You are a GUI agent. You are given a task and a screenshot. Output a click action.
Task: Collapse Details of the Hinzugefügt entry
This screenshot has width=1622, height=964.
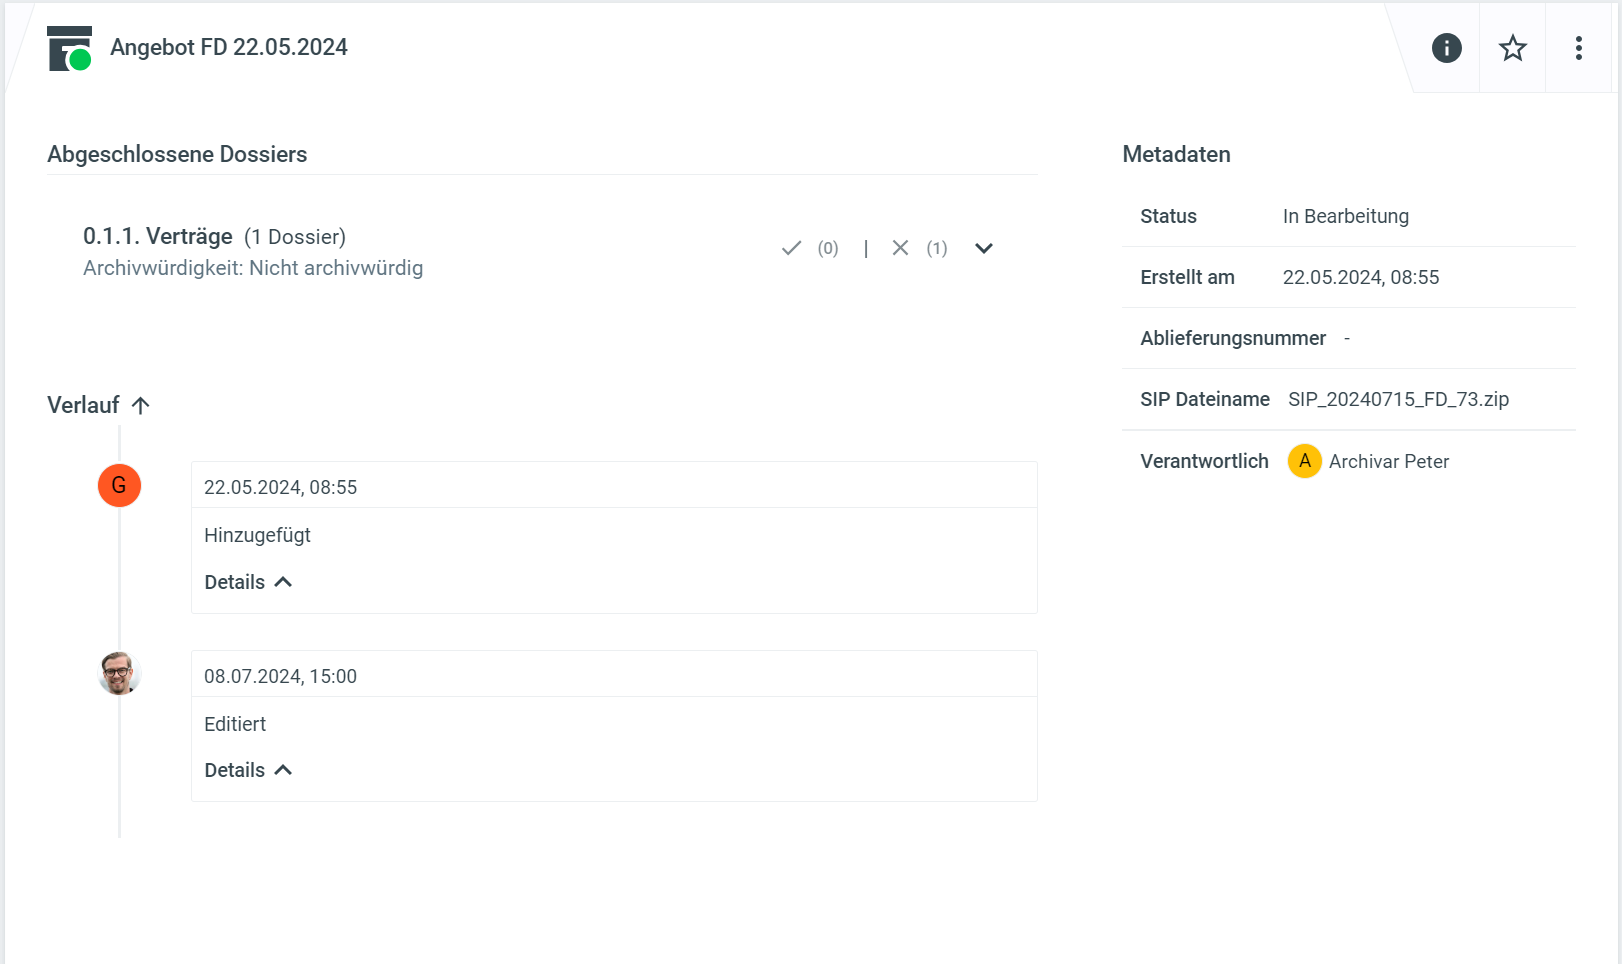(x=248, y=582)
